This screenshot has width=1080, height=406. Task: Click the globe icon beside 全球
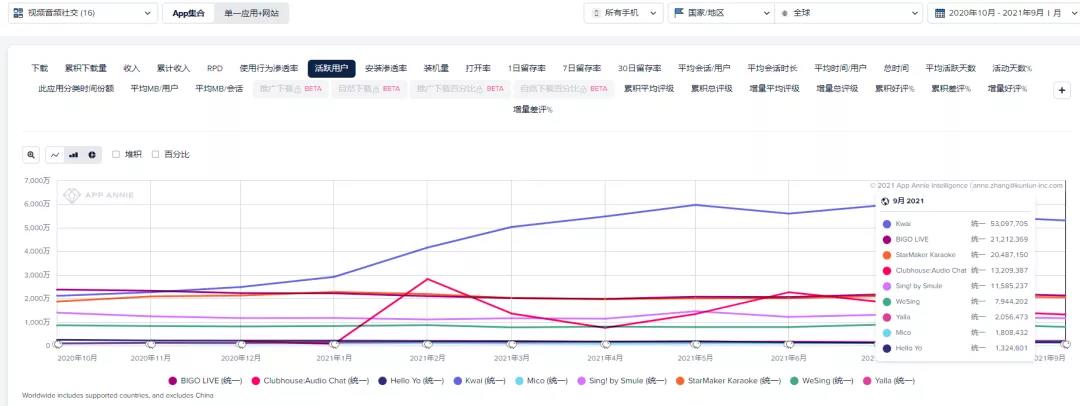(784, 13)
